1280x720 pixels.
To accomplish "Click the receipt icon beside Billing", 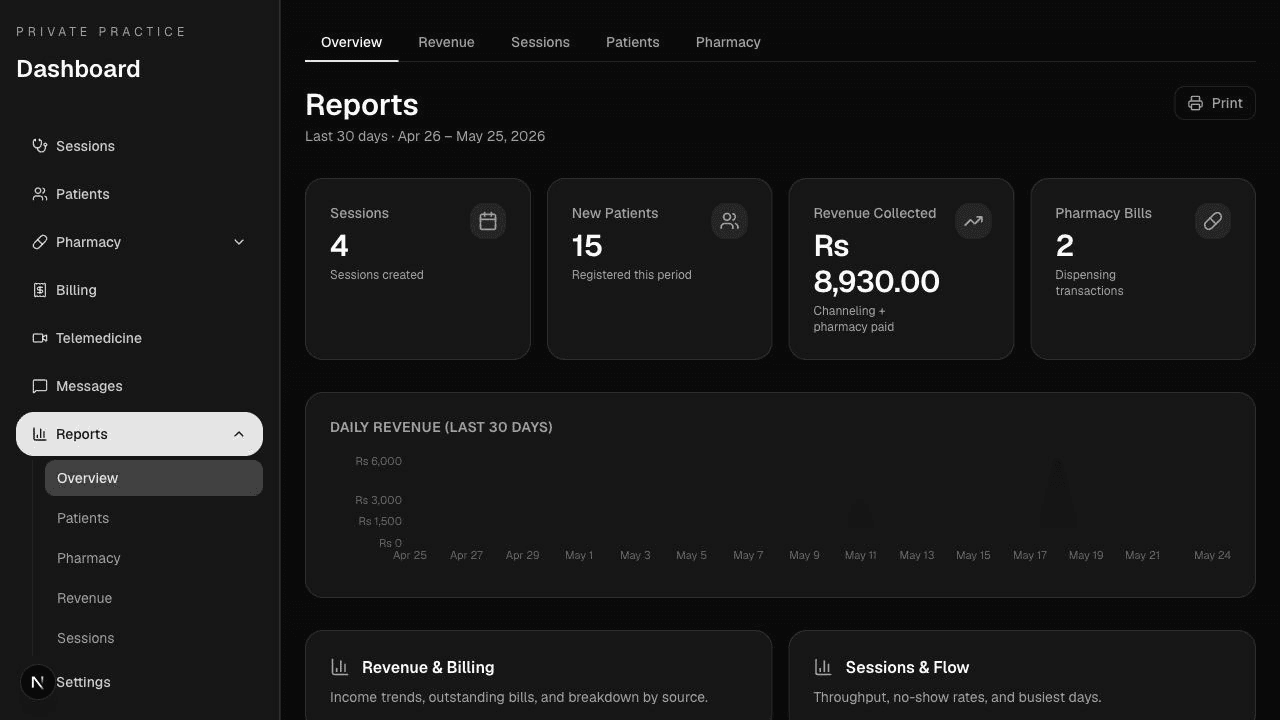I will (40, 290).
